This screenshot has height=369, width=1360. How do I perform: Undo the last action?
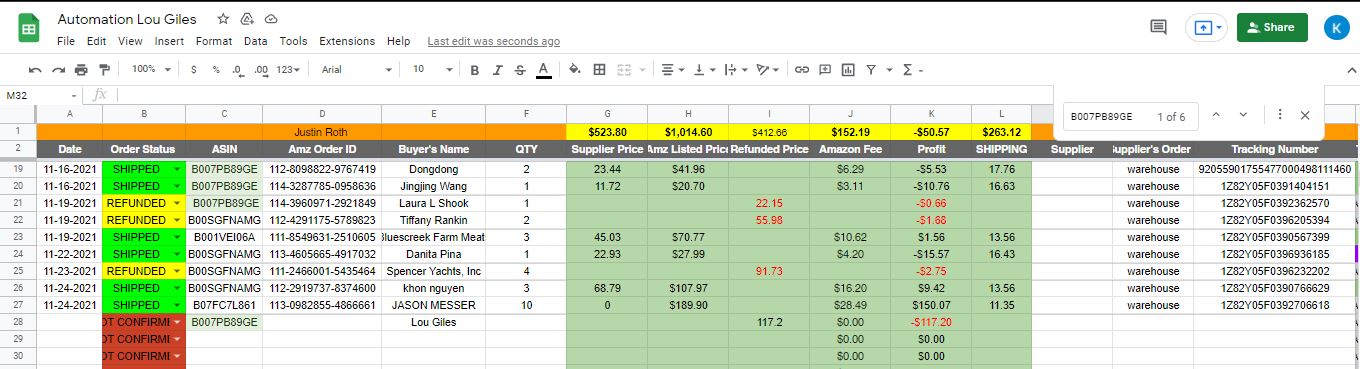(35, 70)
